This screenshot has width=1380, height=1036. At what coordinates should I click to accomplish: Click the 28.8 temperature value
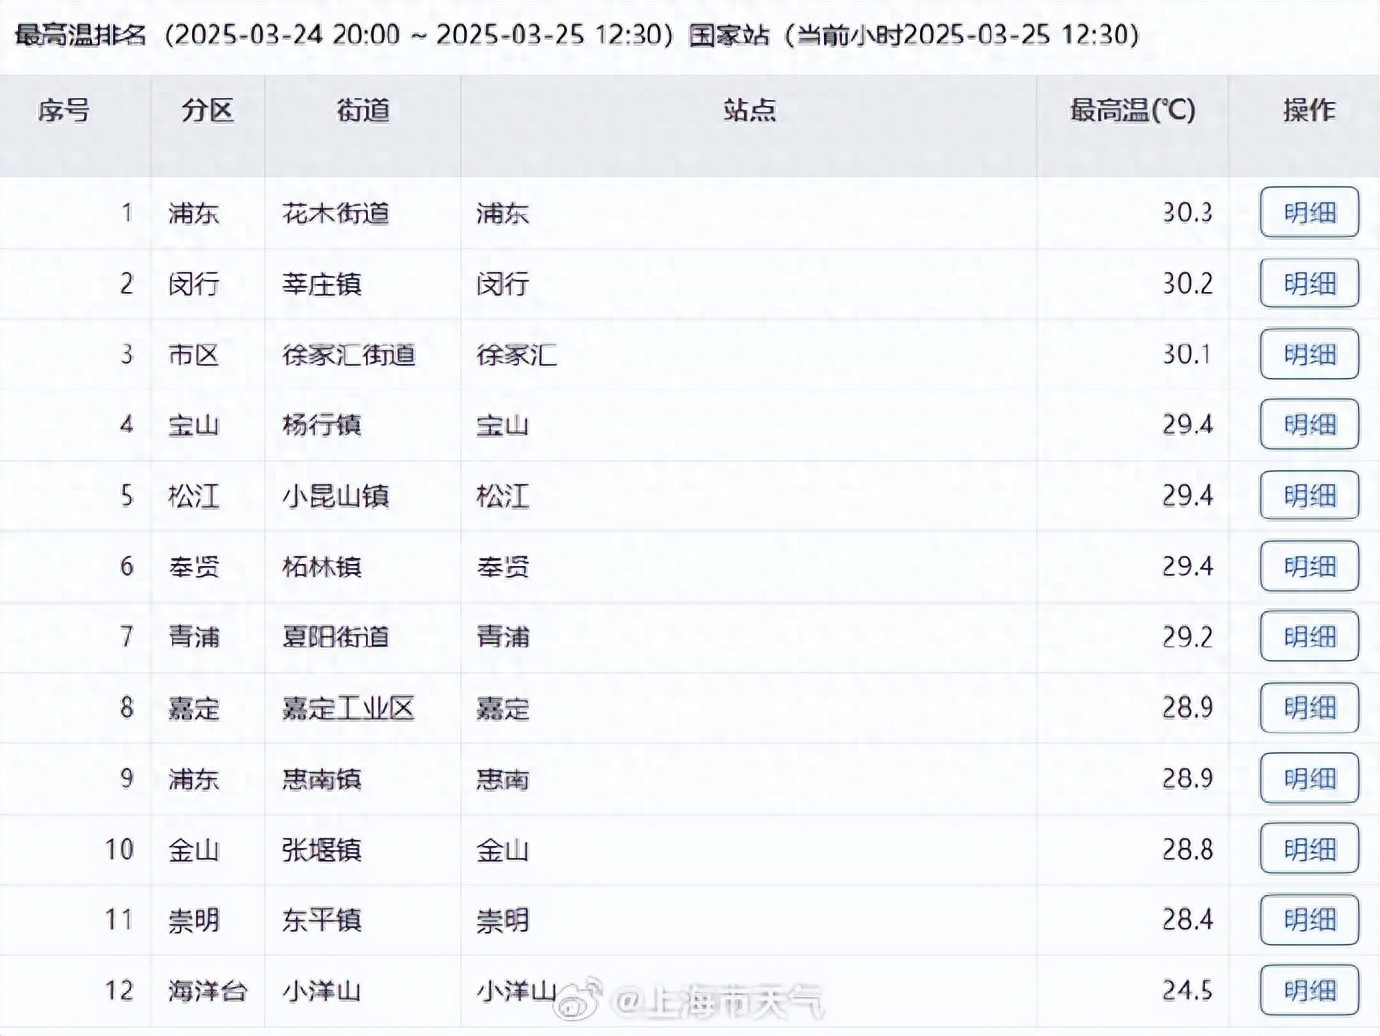tap(1187, 850)
